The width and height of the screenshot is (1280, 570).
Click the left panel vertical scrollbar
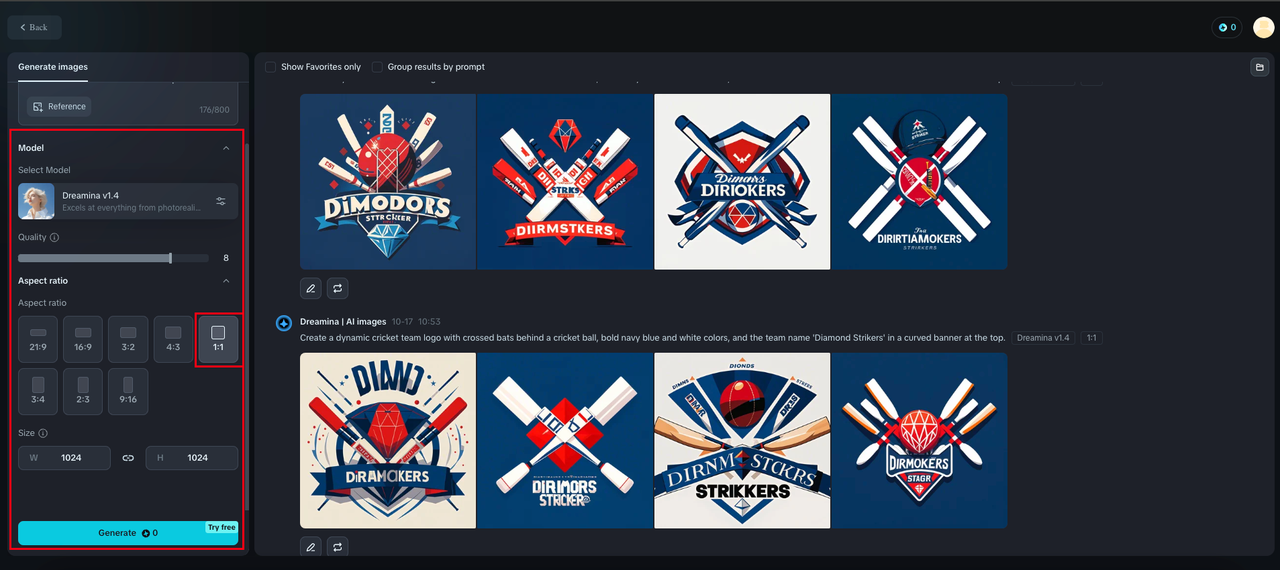[x=246, y=325]
